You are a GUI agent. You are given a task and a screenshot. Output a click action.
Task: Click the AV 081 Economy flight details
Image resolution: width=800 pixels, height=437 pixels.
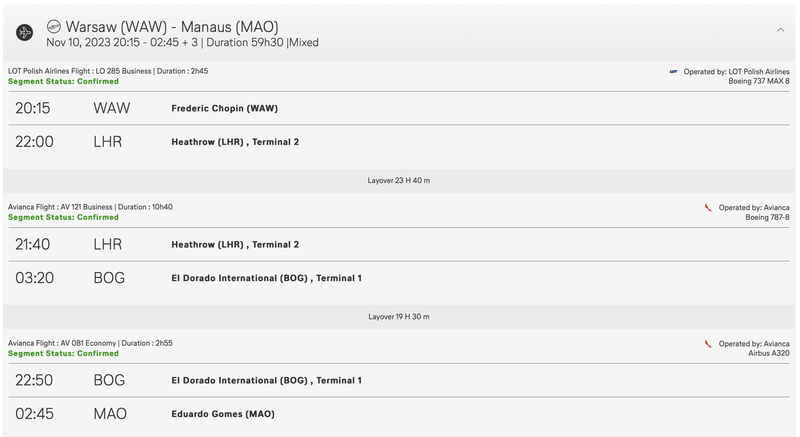coord(90,343)
